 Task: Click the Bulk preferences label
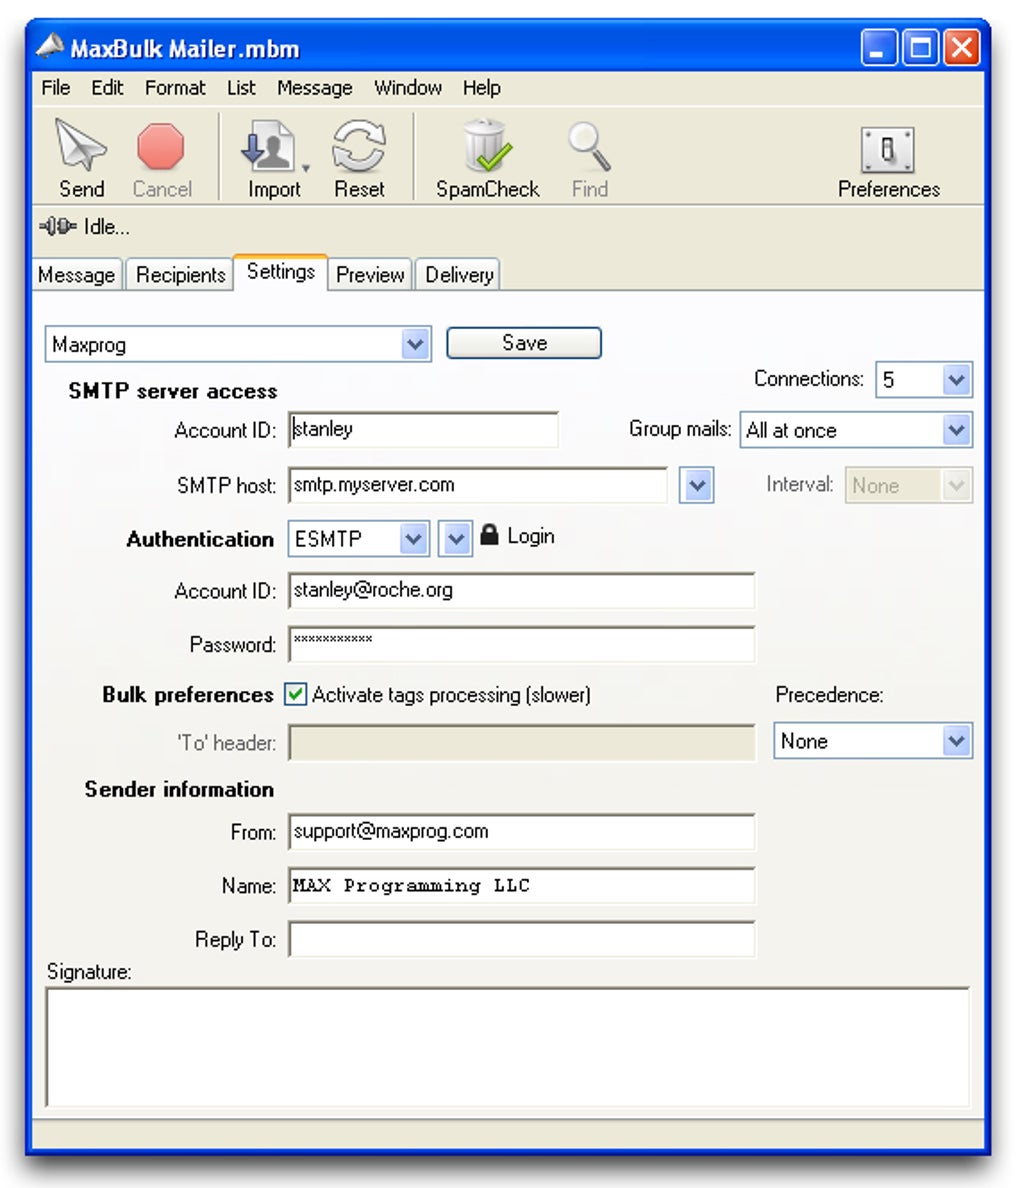[188, 695]
